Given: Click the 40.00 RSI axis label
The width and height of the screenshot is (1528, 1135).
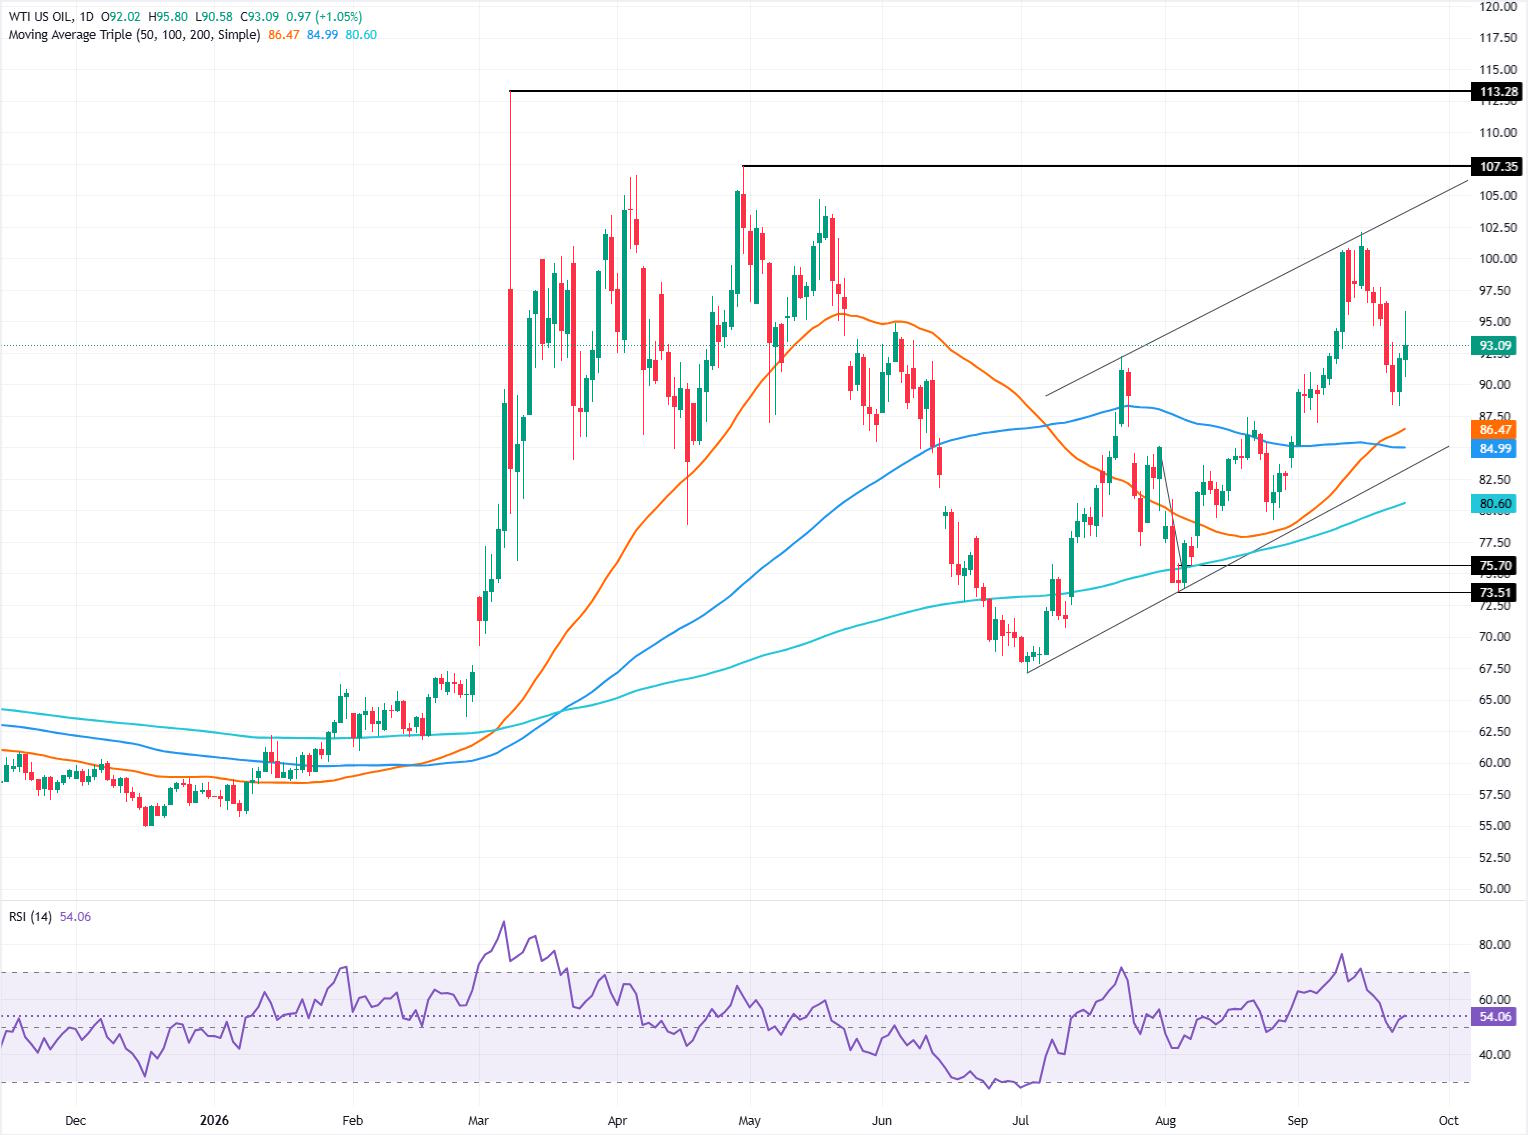Looking at the screenshot, I should (1495, 1055).
